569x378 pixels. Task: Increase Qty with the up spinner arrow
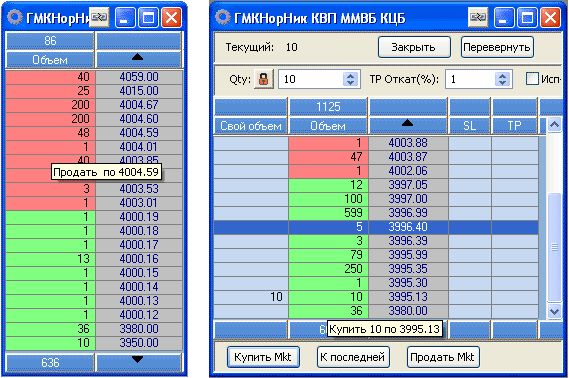coord(351,75)
